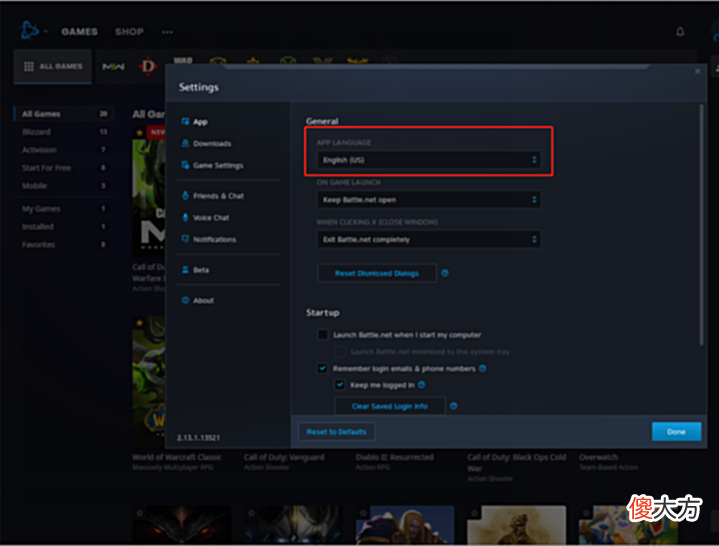
Task: Open the more options ellipsis menu
Action: [x=167, y=32]
